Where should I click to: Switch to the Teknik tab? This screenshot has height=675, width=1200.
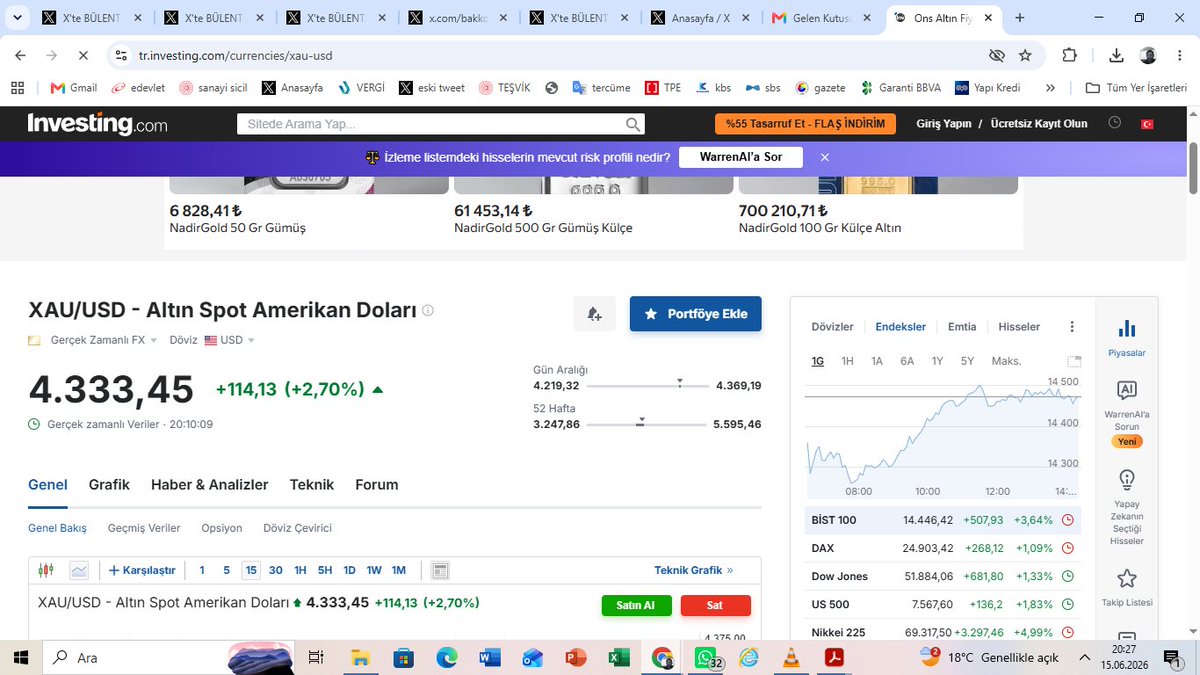(312, 485)
